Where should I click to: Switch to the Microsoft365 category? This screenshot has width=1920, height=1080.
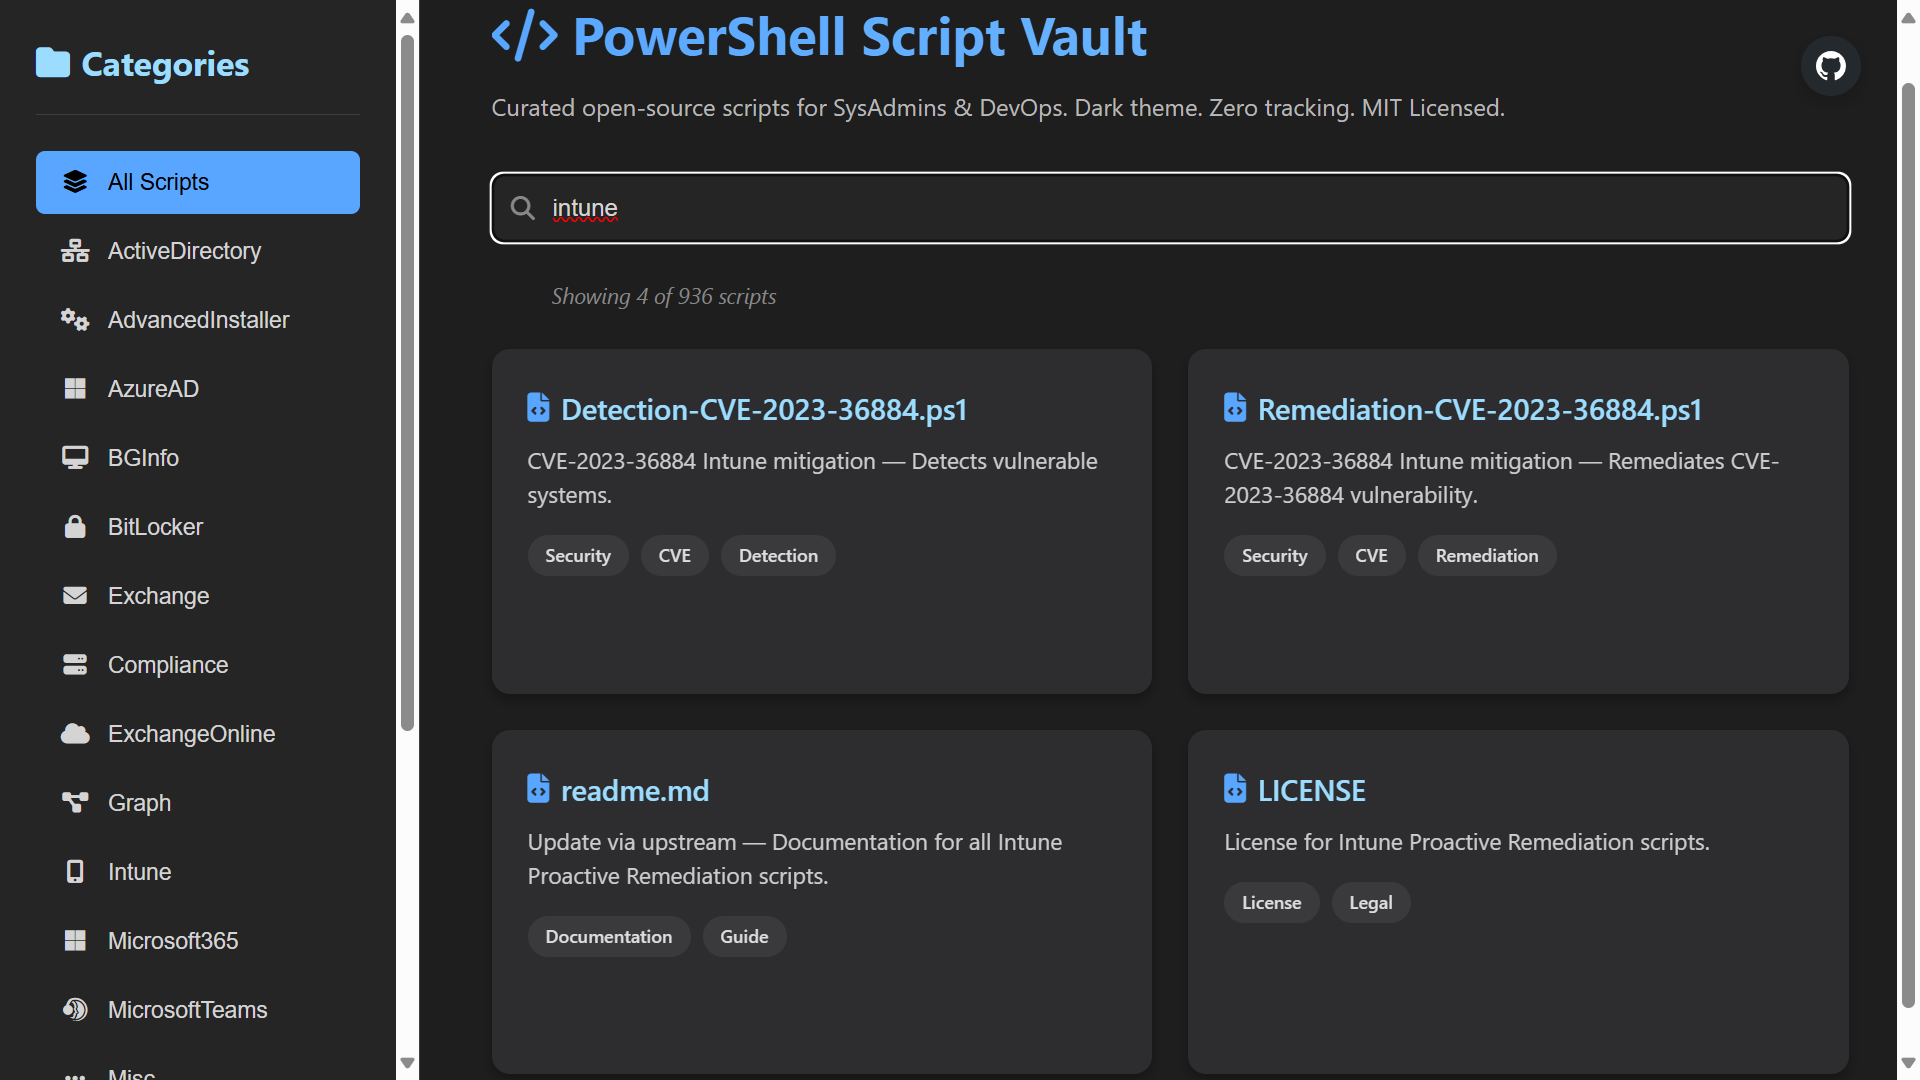[x=173, y=941]
